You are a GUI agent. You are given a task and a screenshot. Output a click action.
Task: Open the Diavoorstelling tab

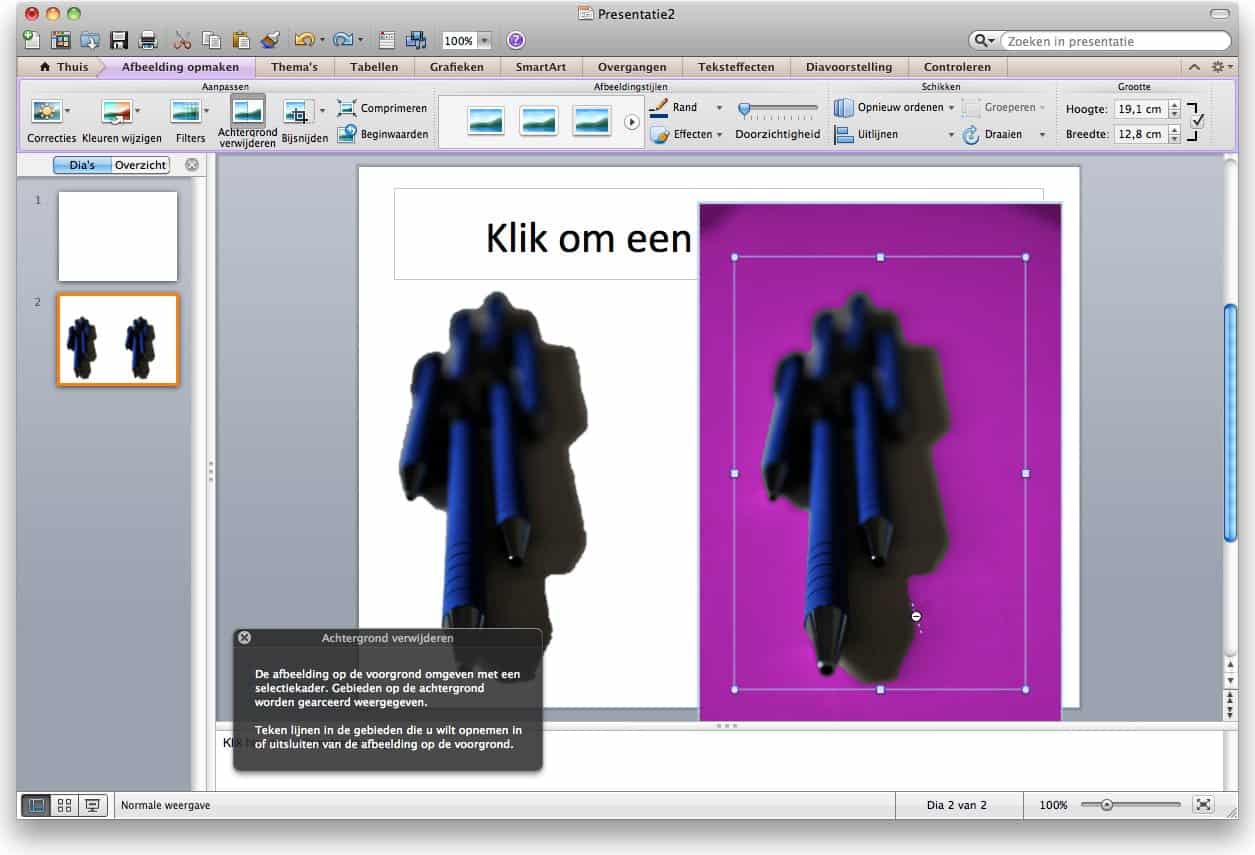(x=848, y=67)
